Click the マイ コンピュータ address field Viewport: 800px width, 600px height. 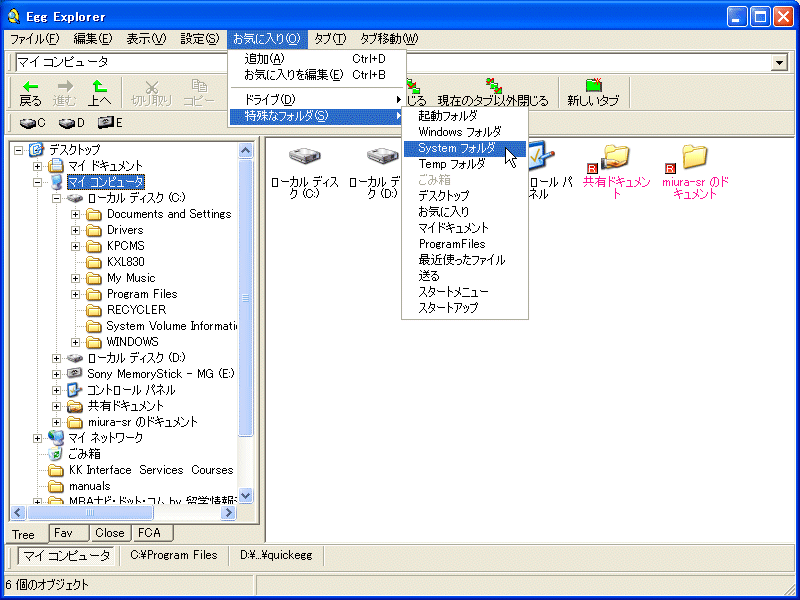(x=393, y=62)
